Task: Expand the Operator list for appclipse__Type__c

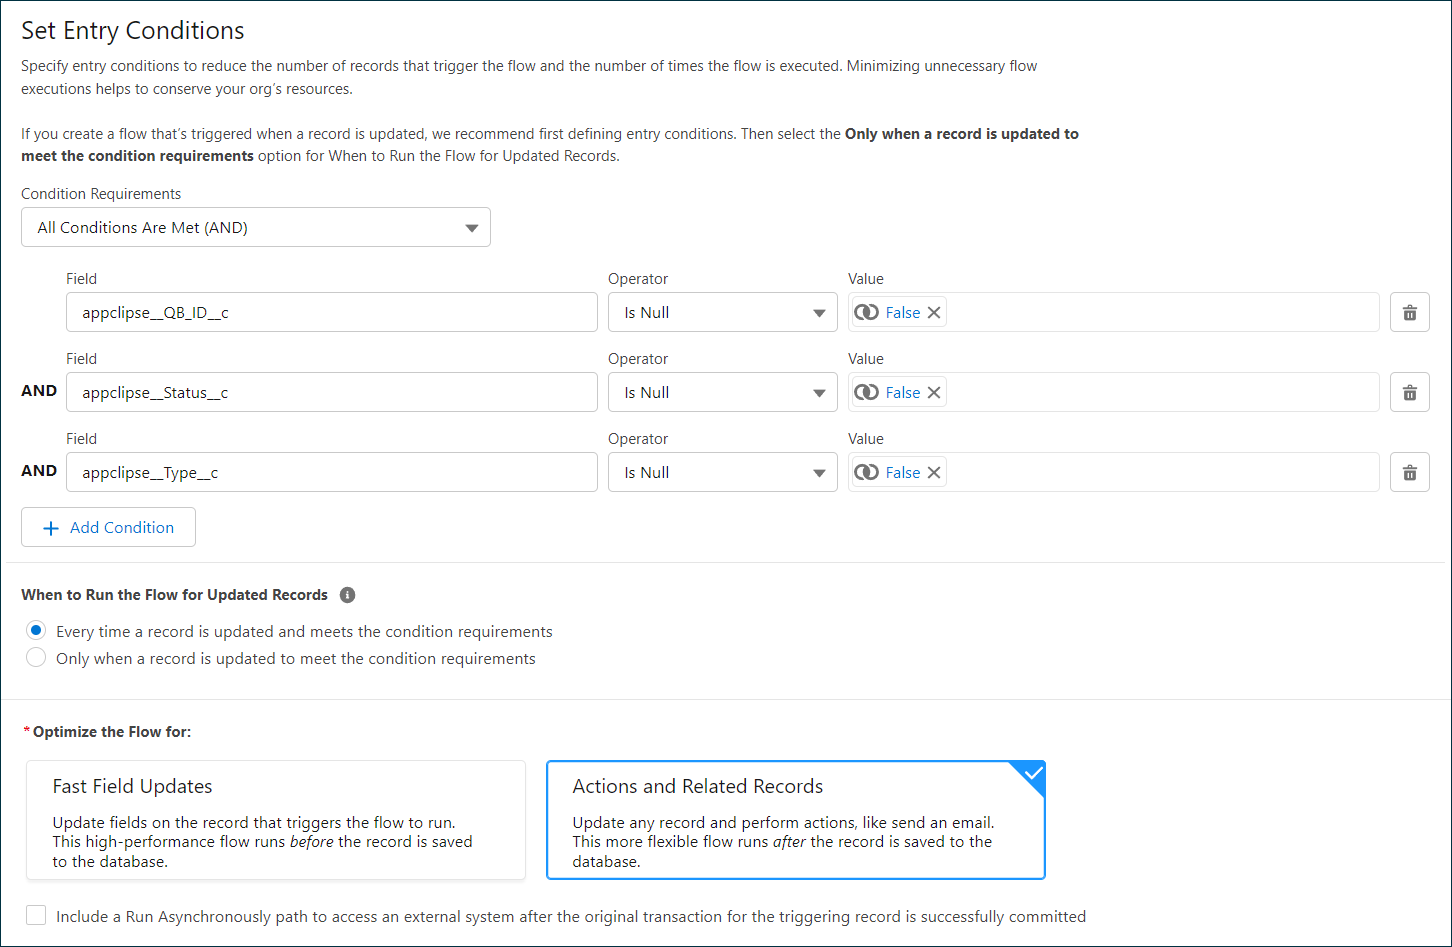Action: 722,472
